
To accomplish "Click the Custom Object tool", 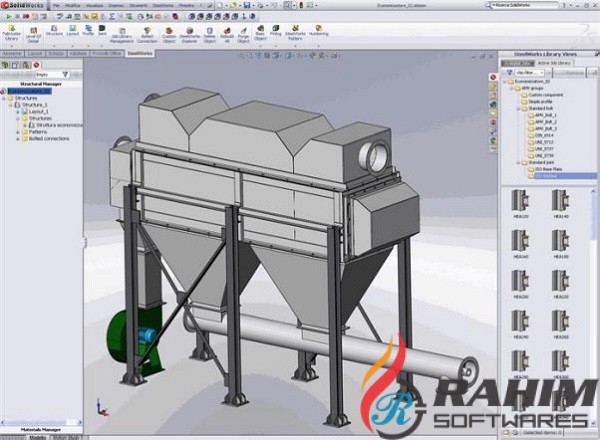I will pos(169,35).
